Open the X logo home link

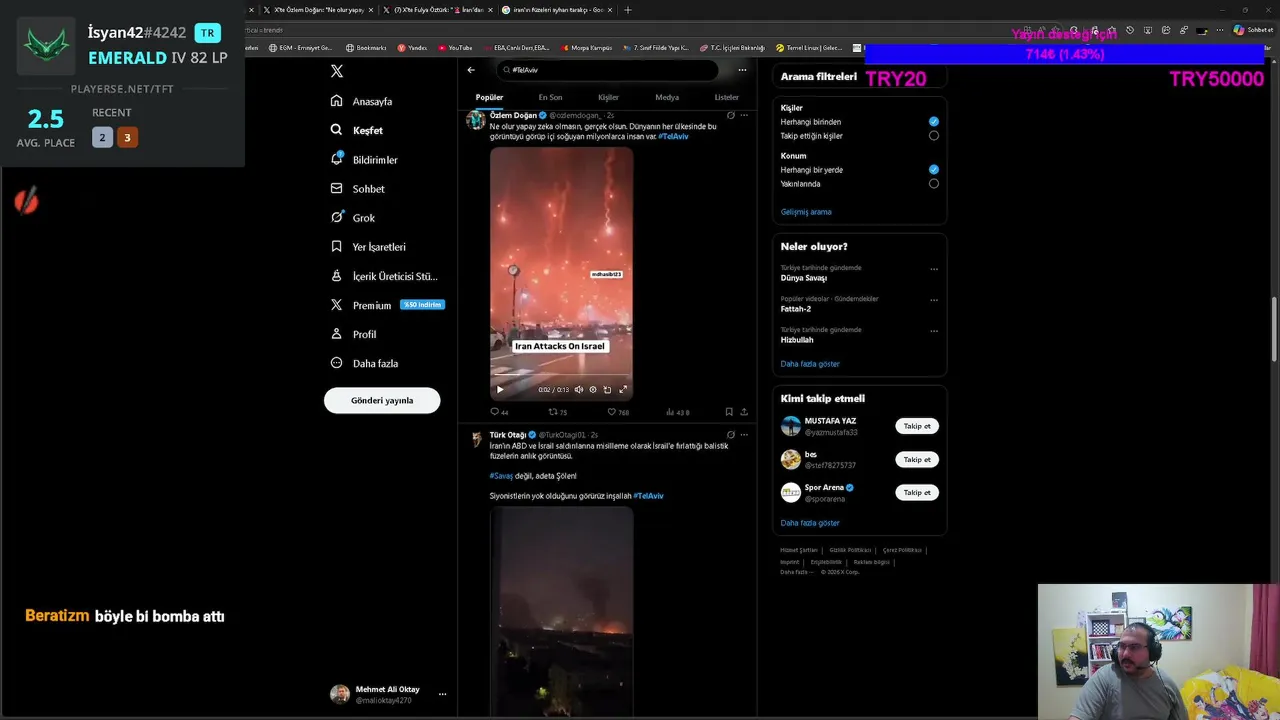tap(337, 71)
